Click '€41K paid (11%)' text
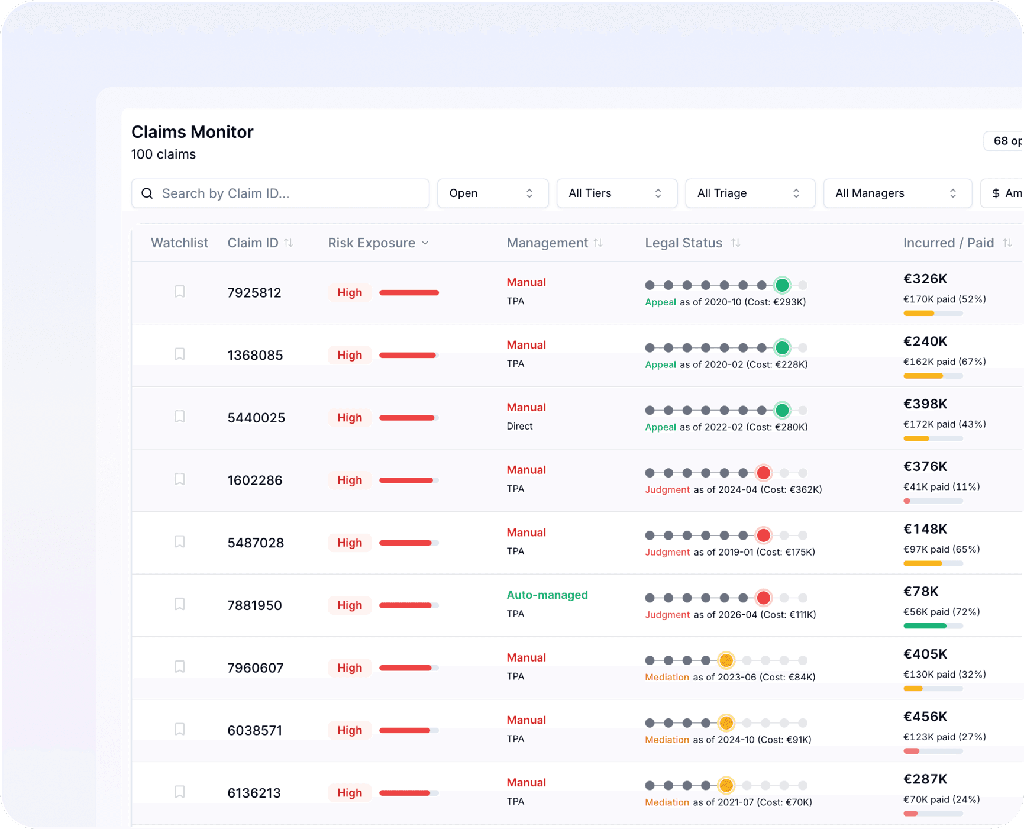 [x=942, y=487]
